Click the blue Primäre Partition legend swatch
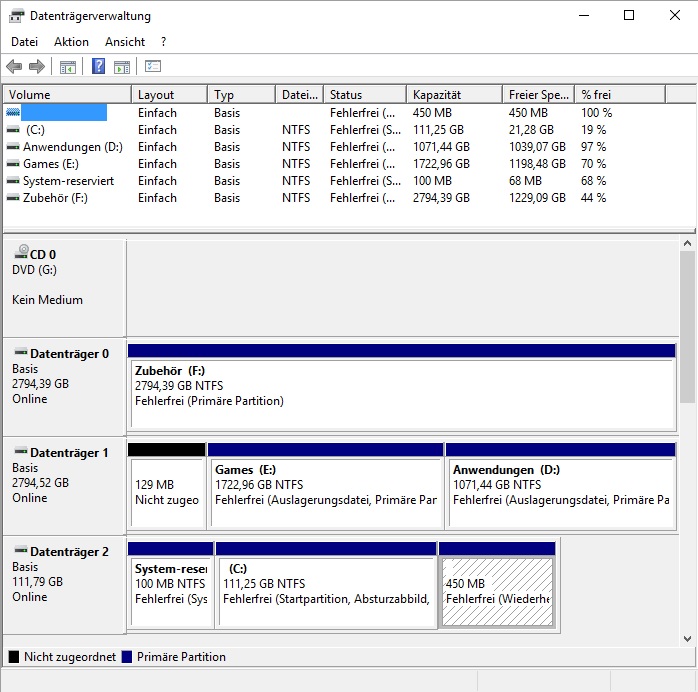698x692 pixels. 127,657
